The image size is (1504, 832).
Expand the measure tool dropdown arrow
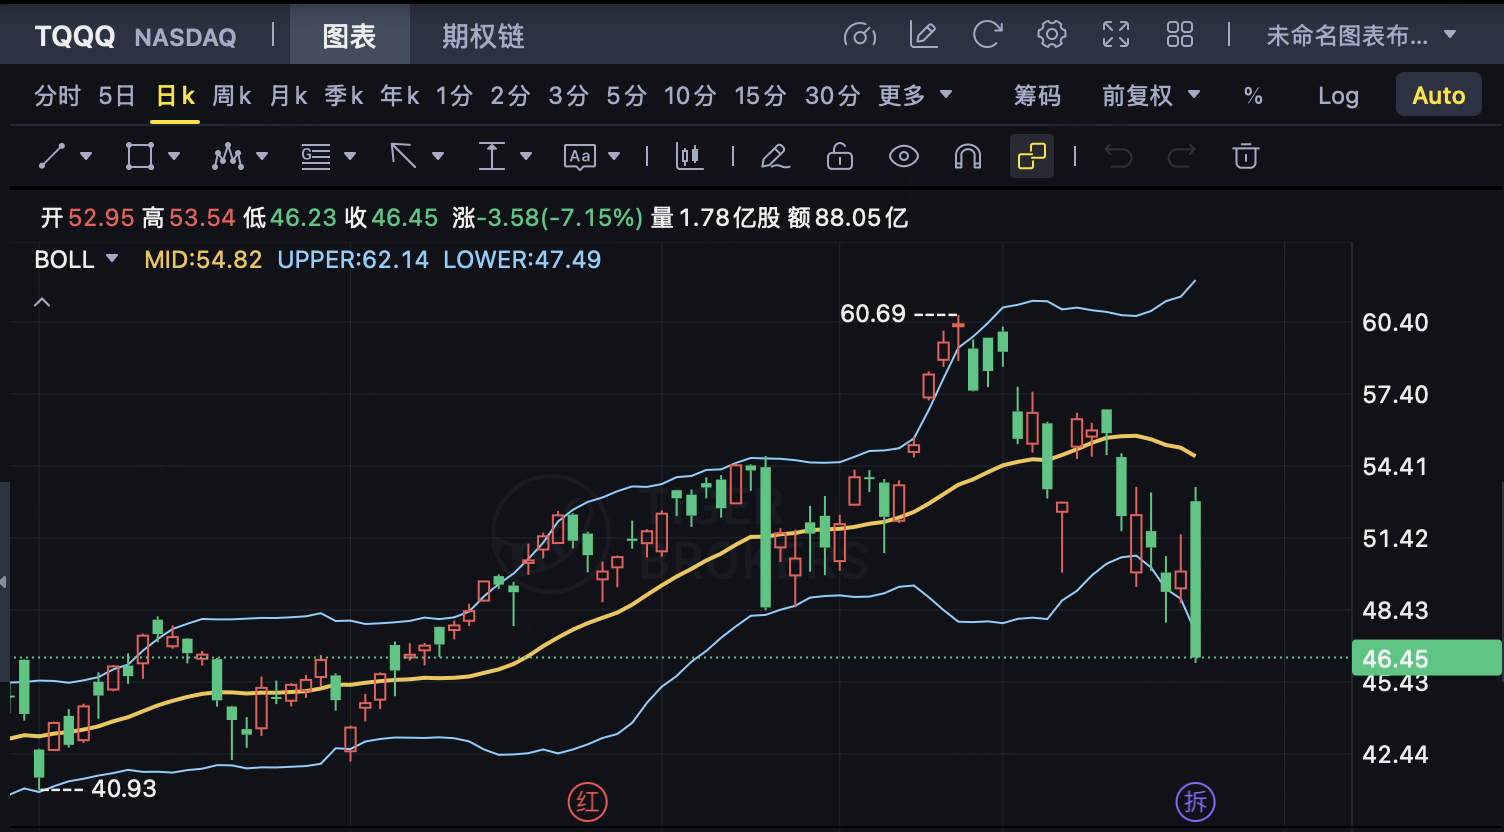click(526, 156)
